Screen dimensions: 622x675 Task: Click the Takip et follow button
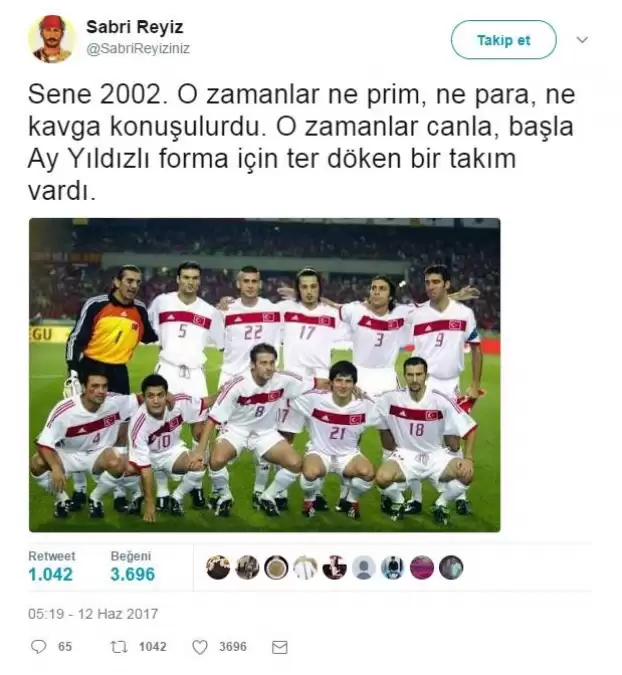point(504,40)
